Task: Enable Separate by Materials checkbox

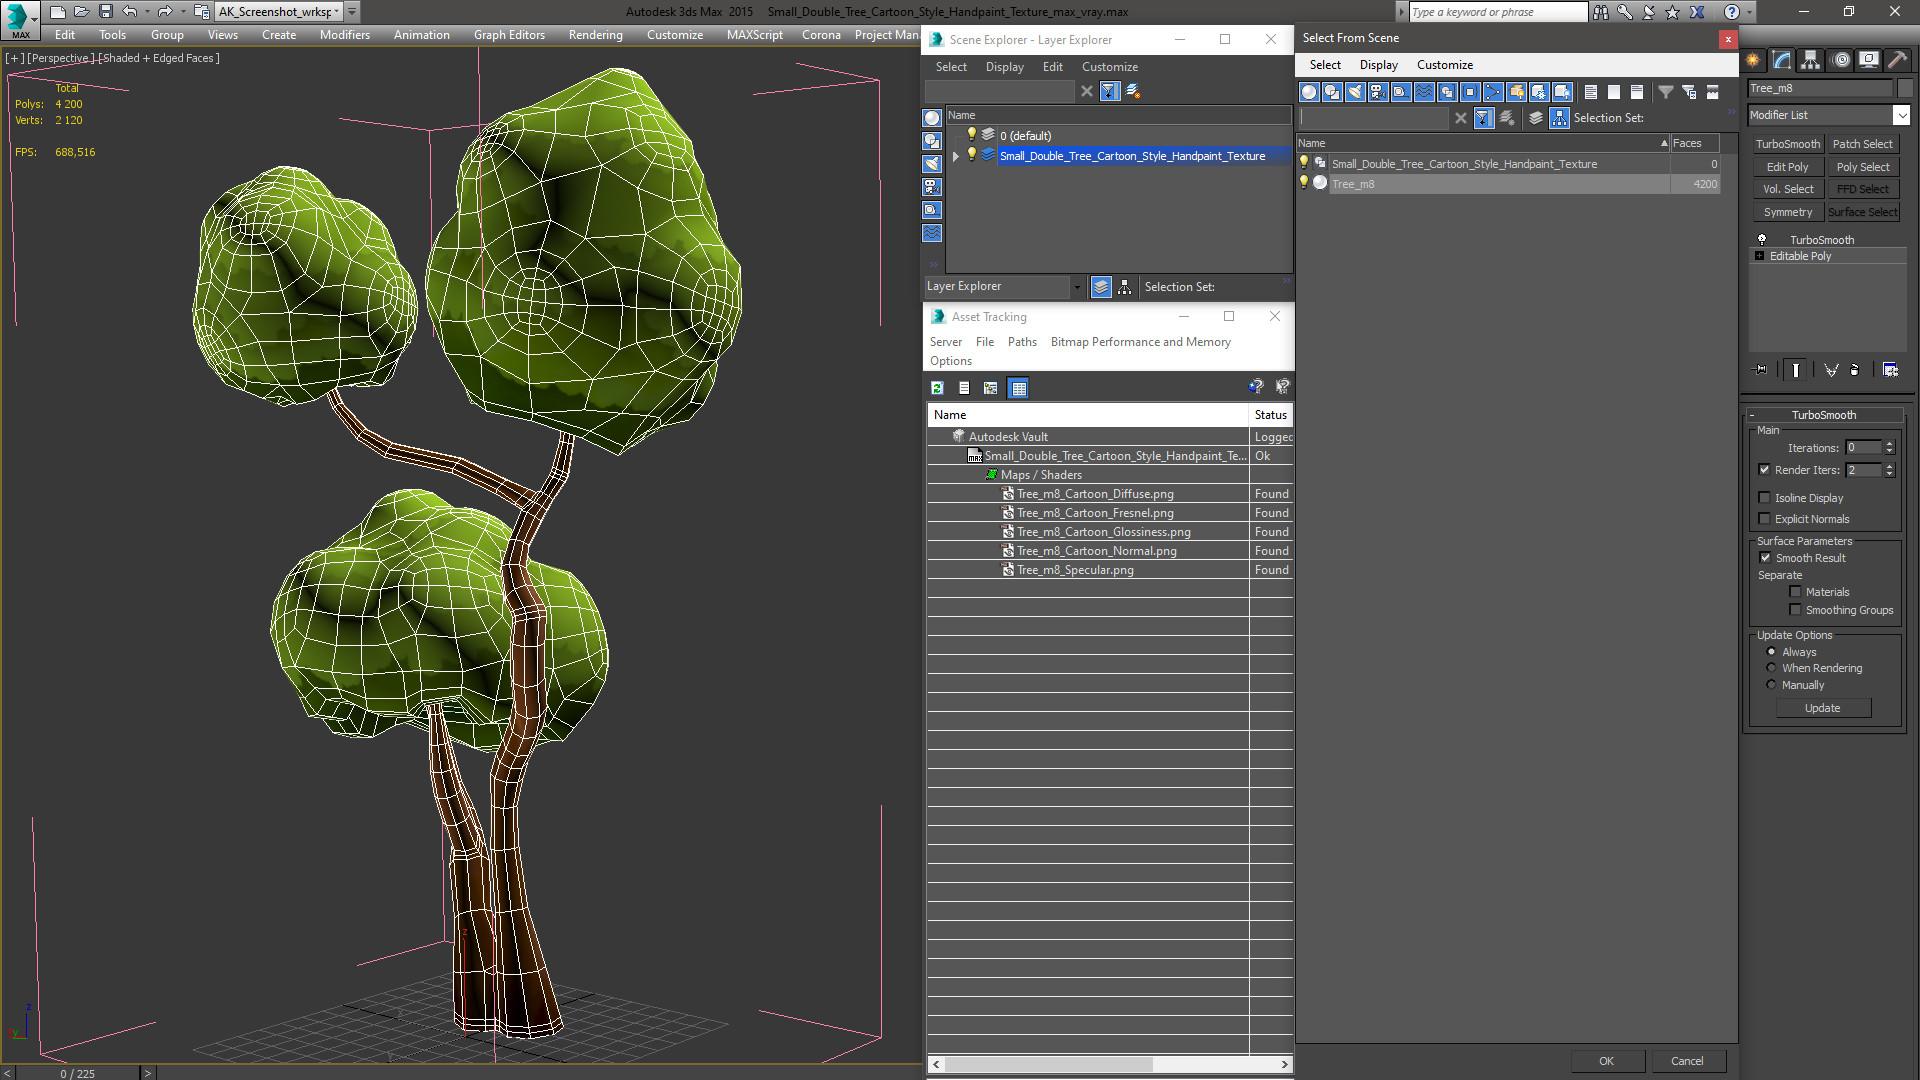Action: pyautogui.click(x=1795, y=592)
